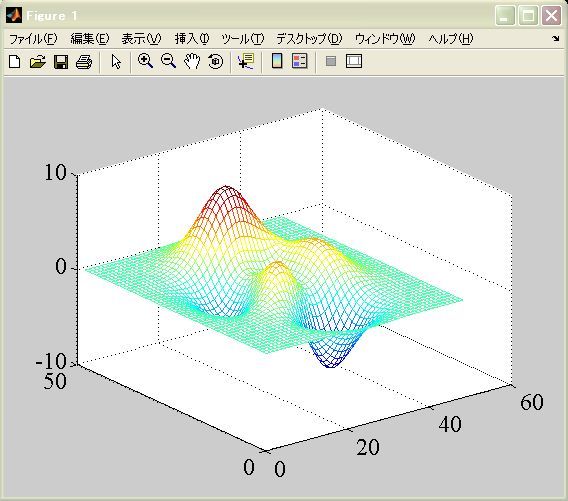Expand the 挿入(I) menu
Viewport: 568px width, 501px height.
pos(192,39)
